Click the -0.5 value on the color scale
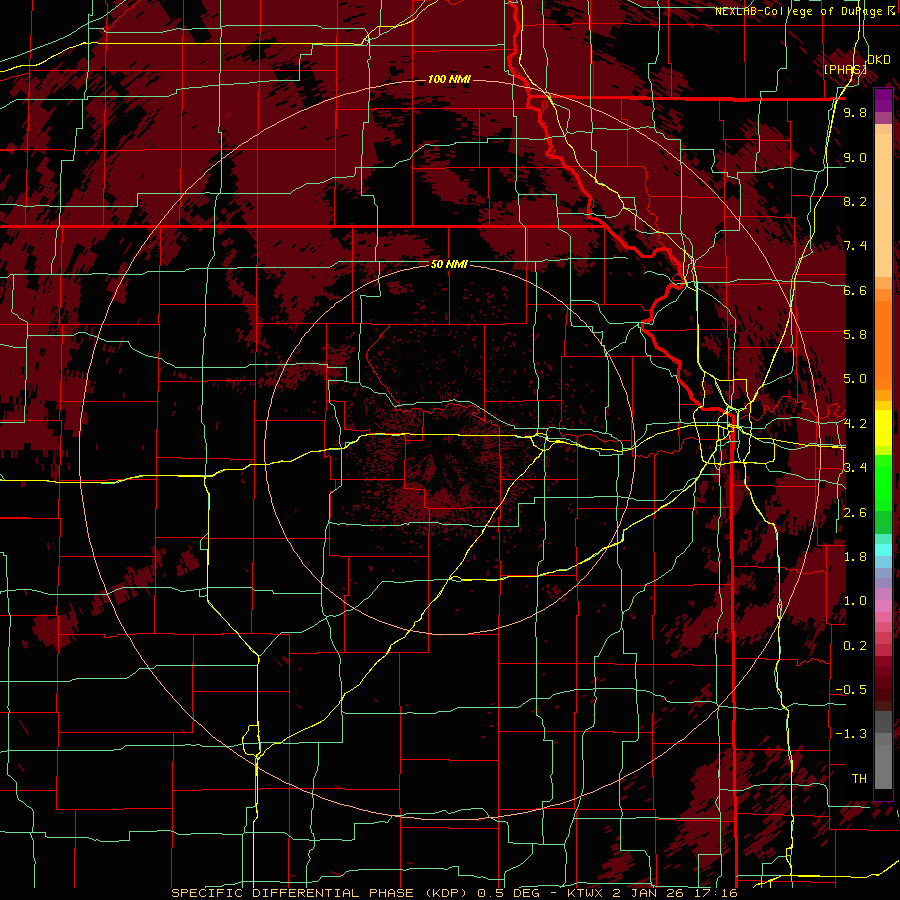 coord(851,690)
